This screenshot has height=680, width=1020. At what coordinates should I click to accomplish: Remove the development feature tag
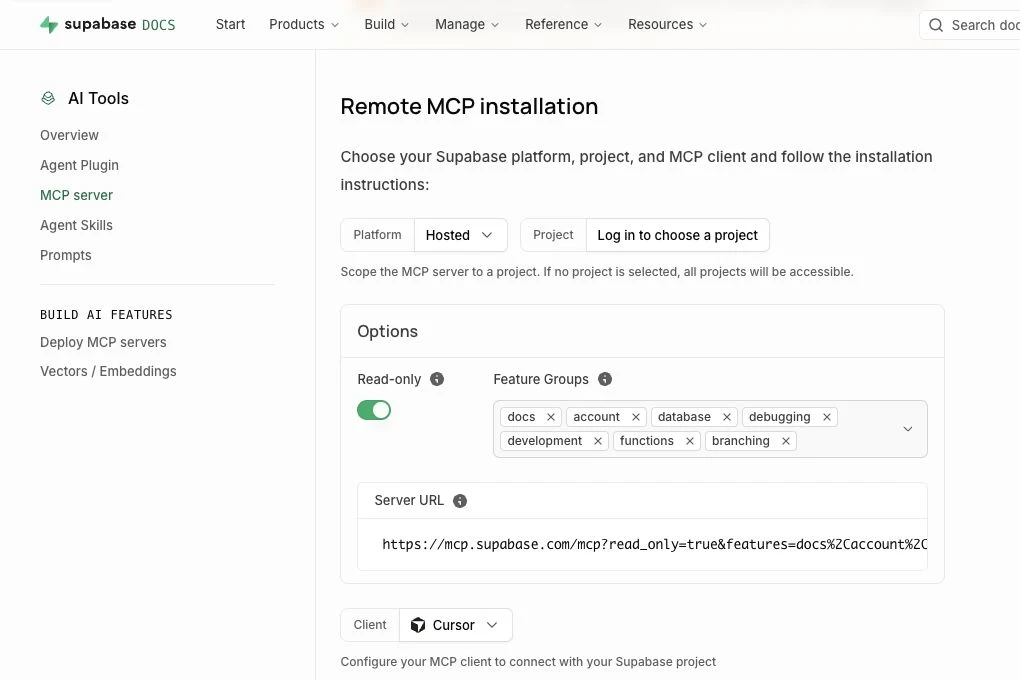(598, 441)
